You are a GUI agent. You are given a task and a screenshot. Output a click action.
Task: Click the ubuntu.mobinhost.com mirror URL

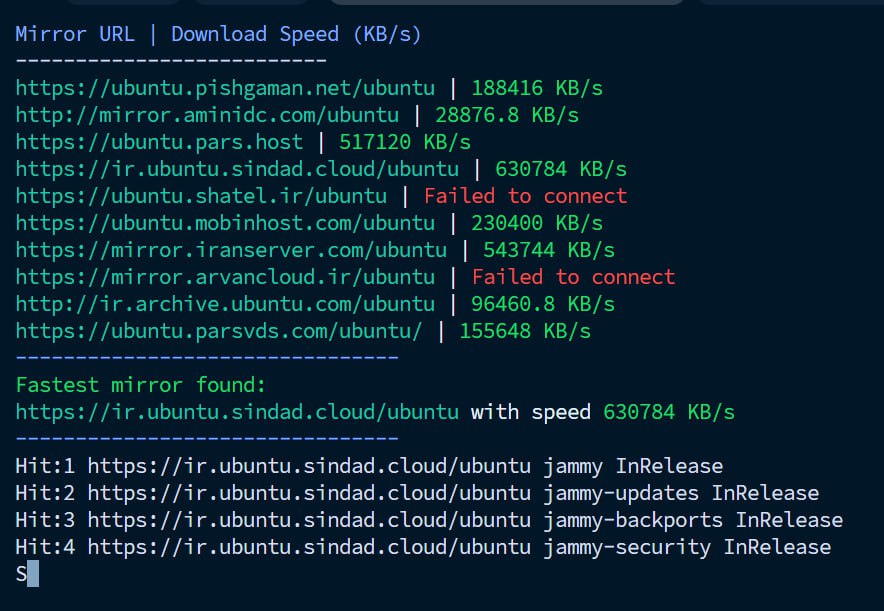225,223
